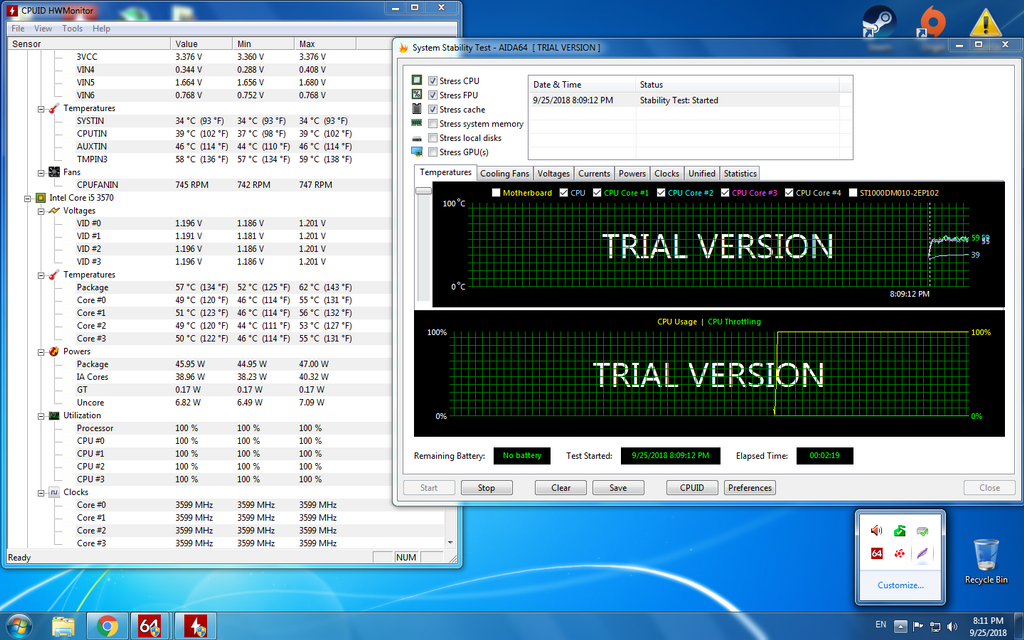Click the green safely remove hardware tray icon
The width and height of the screenshot is (1024, 640).
coord(899,530)
